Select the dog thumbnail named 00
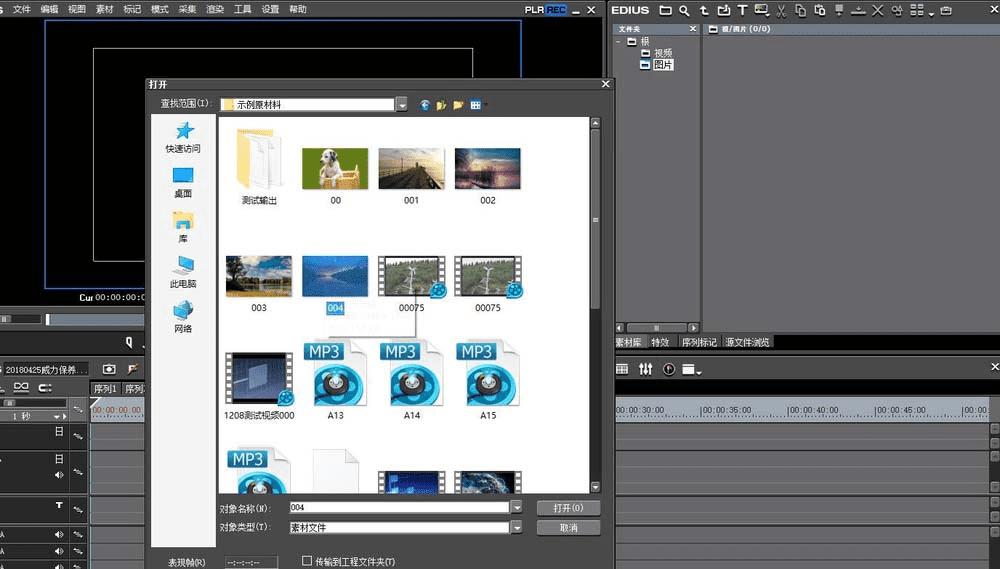Viewport: 1000px width, 569px height. tap(335, 169)
